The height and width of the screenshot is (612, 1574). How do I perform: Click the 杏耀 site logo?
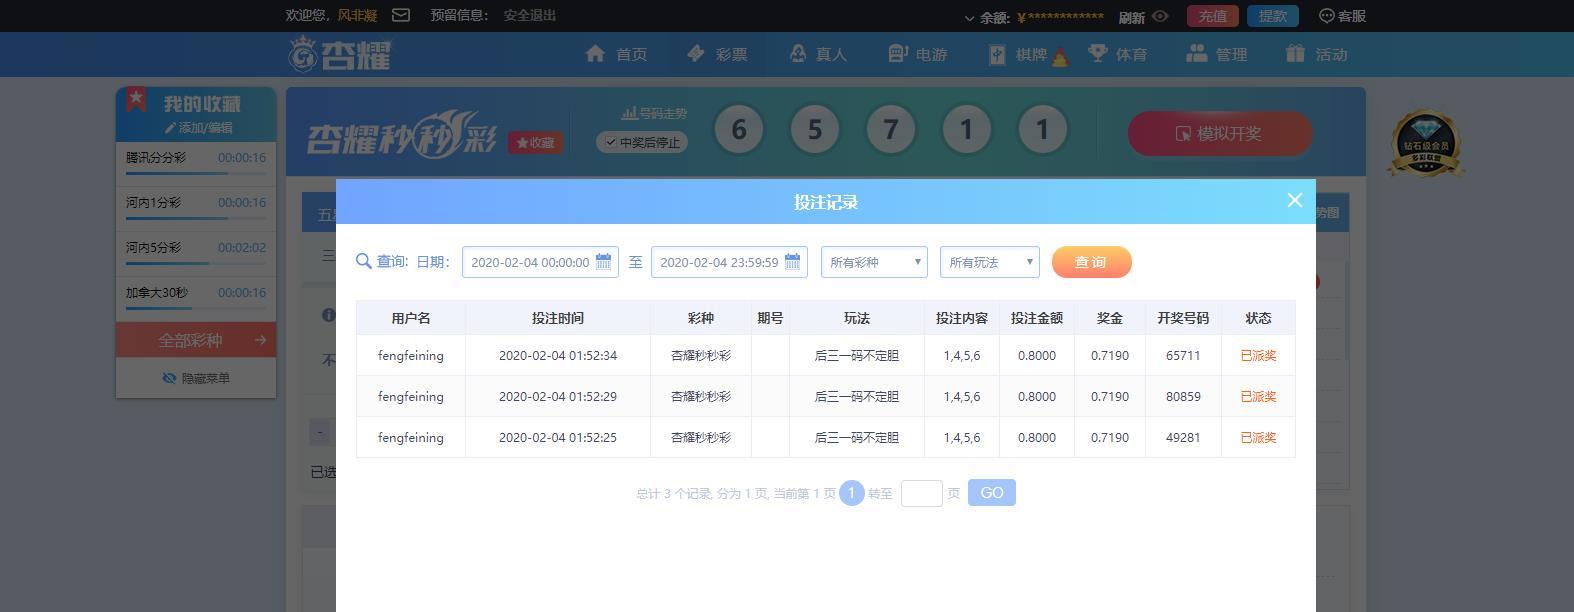(340, 54)
